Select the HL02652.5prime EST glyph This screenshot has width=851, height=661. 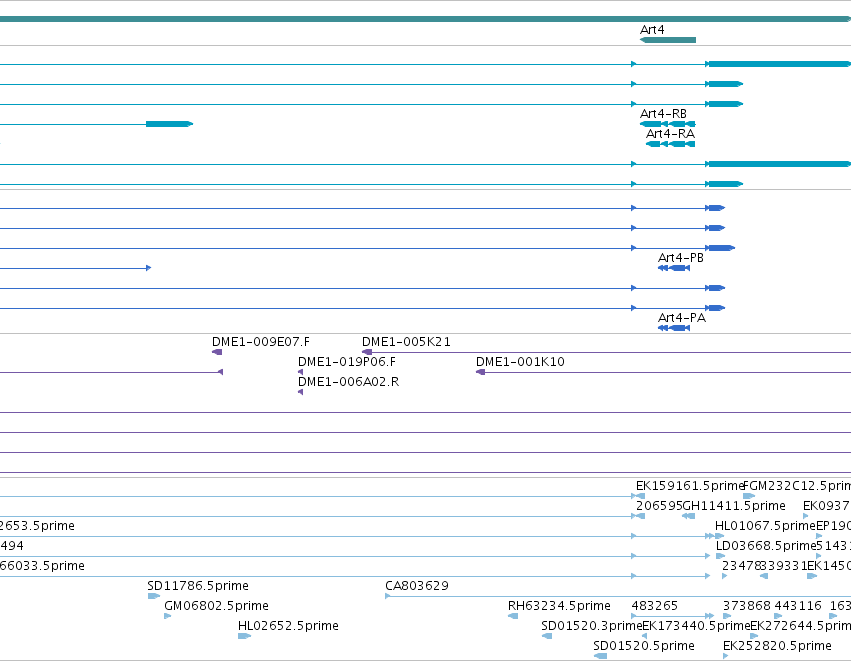coord(244,636)
